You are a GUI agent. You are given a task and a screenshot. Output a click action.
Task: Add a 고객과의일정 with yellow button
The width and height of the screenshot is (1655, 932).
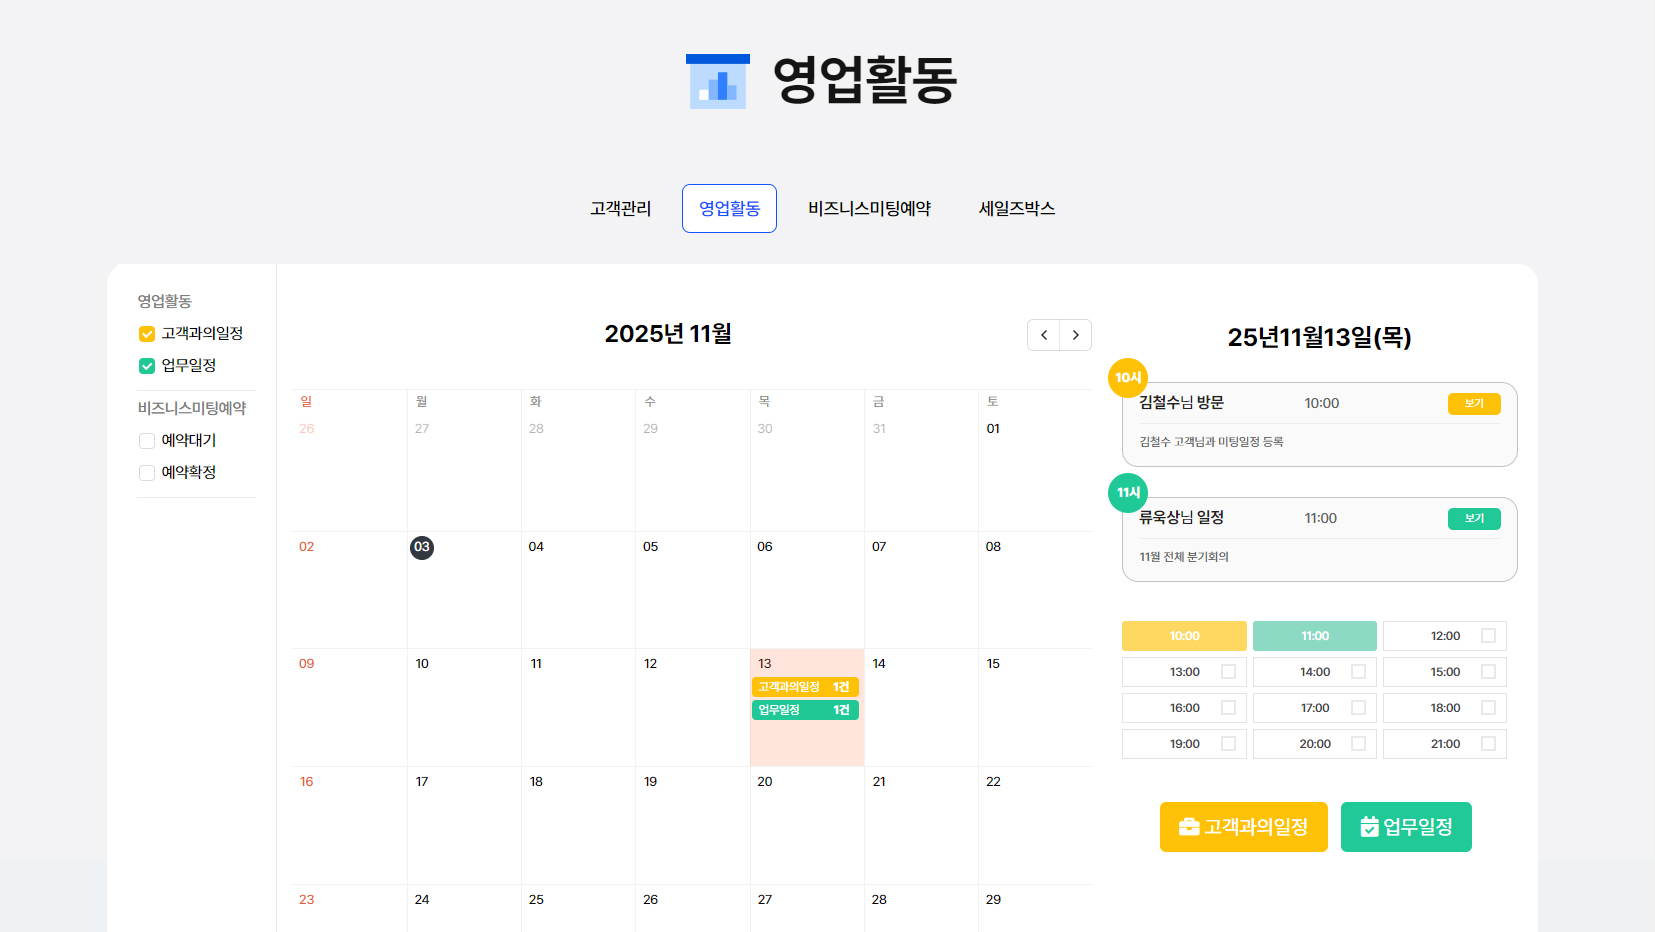1244,827
